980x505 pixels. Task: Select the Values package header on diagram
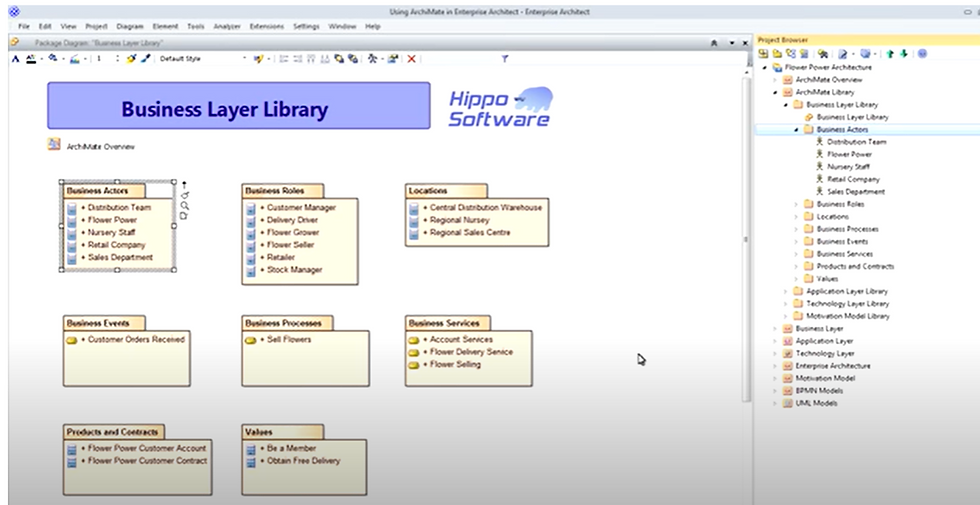[282, 432]
